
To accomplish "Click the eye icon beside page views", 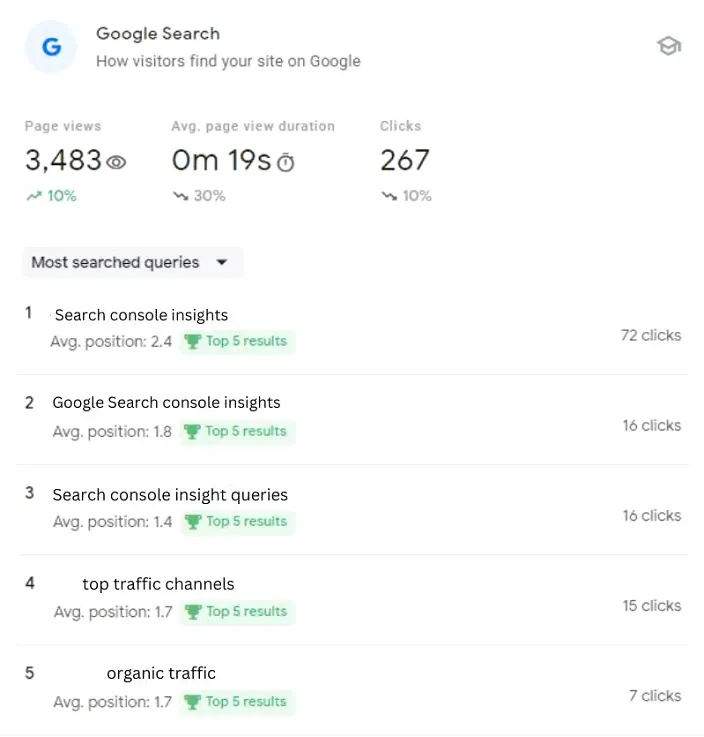I will coord(117,162).
